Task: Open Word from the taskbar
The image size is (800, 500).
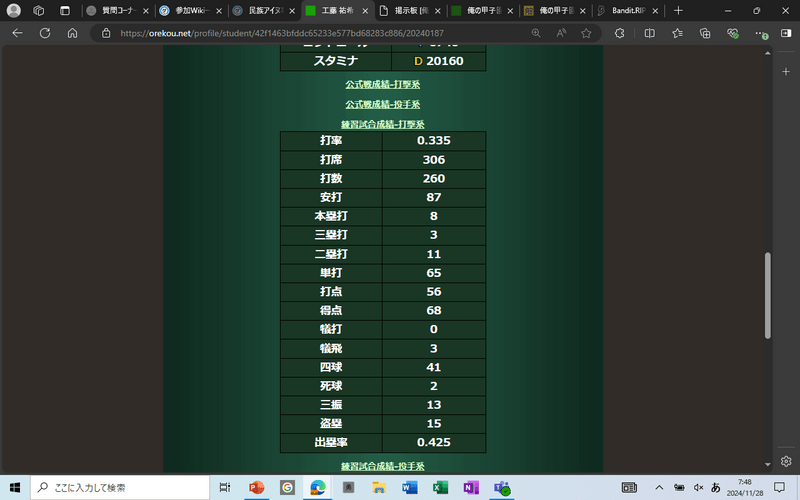Action: coord(408,487)
